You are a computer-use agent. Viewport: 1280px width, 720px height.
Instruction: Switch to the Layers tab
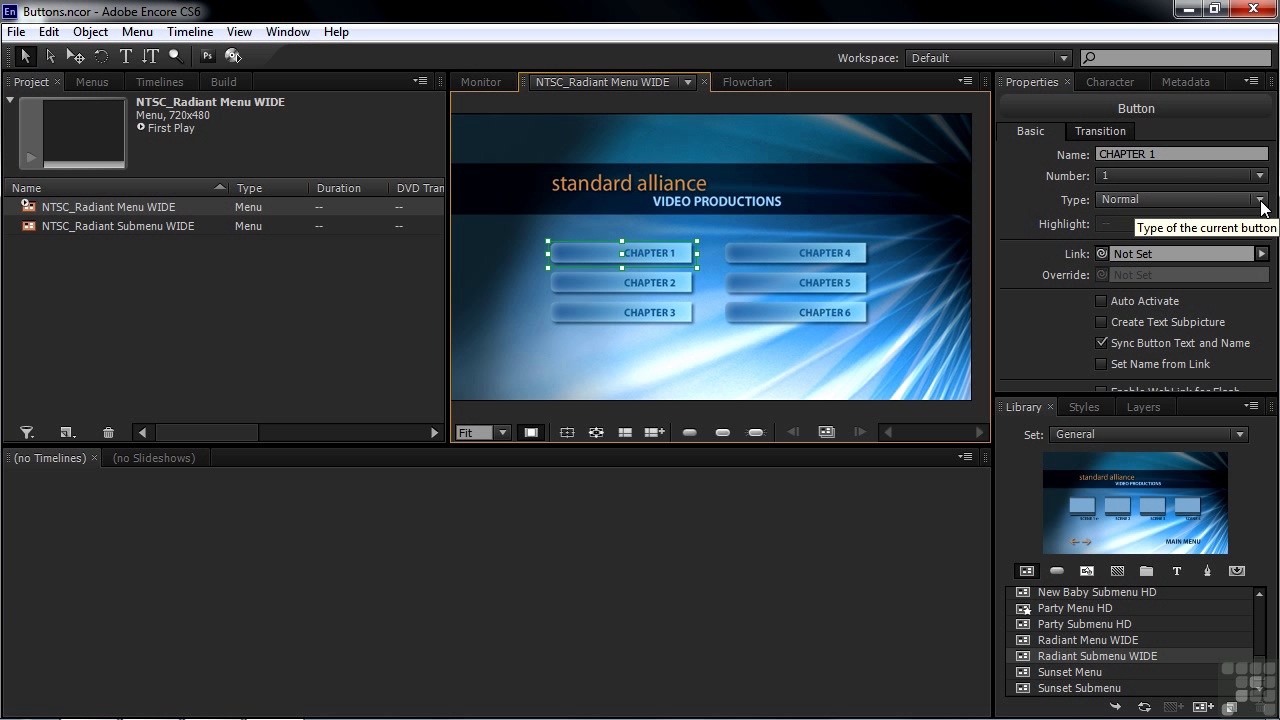1143,407
